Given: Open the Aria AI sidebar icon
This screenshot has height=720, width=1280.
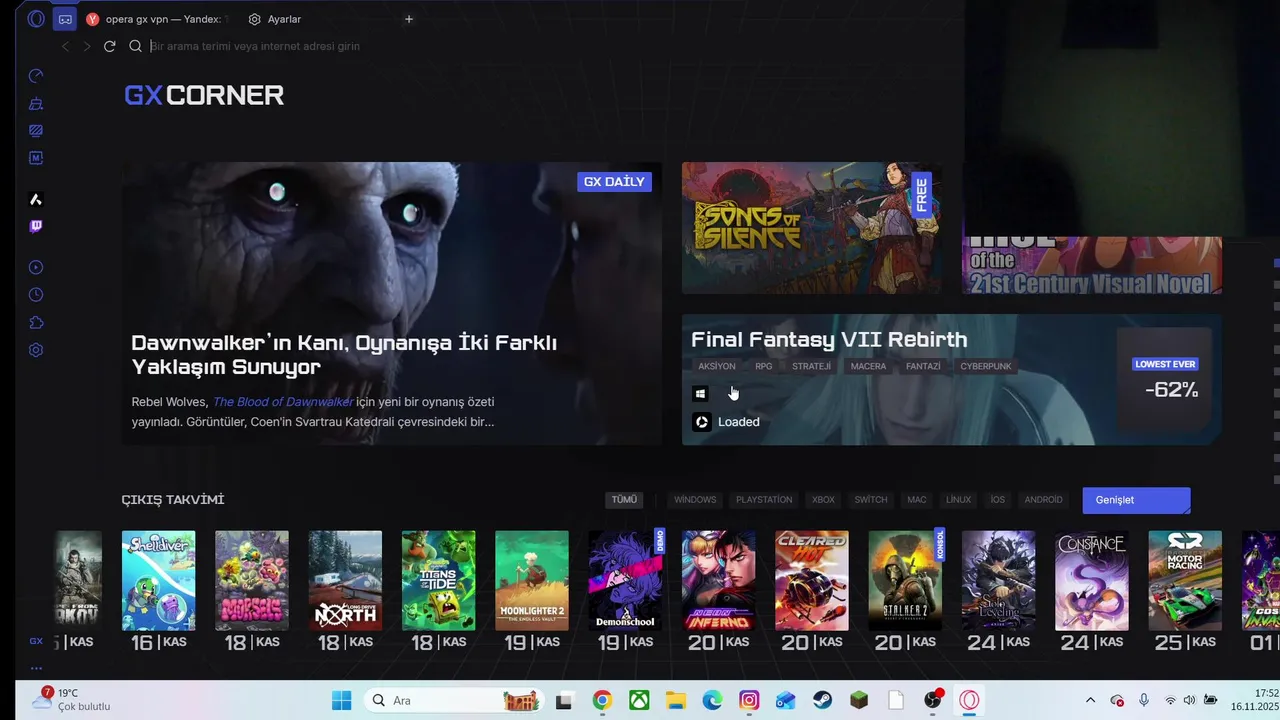Looking at the screenshot, I should click(36, 200).
